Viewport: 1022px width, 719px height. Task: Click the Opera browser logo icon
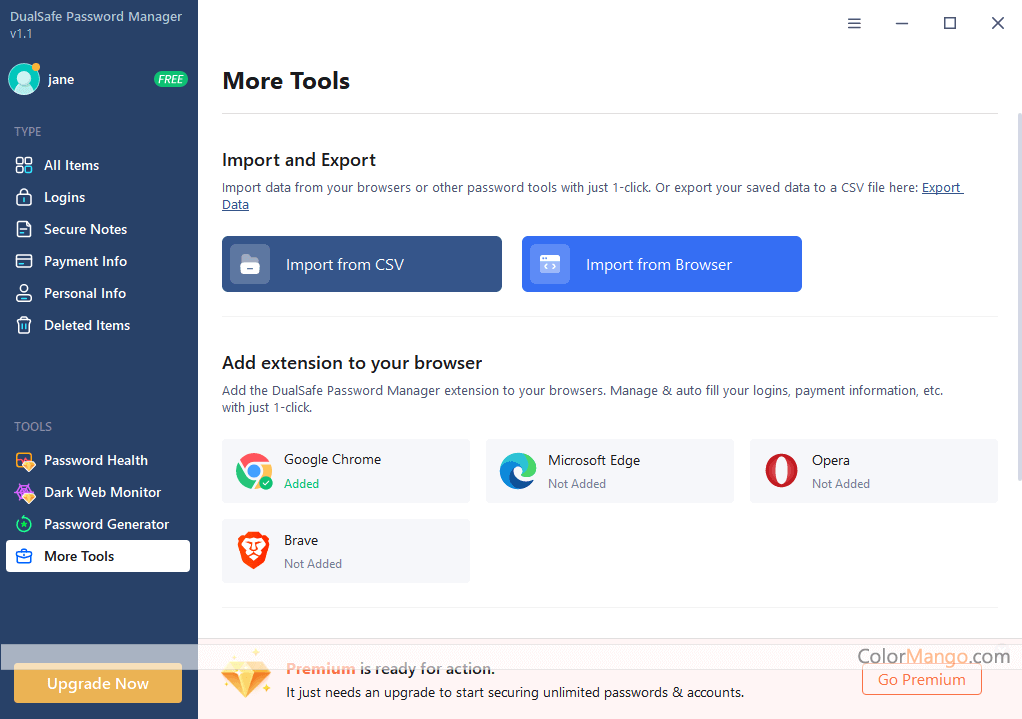(x=781, y=471)
